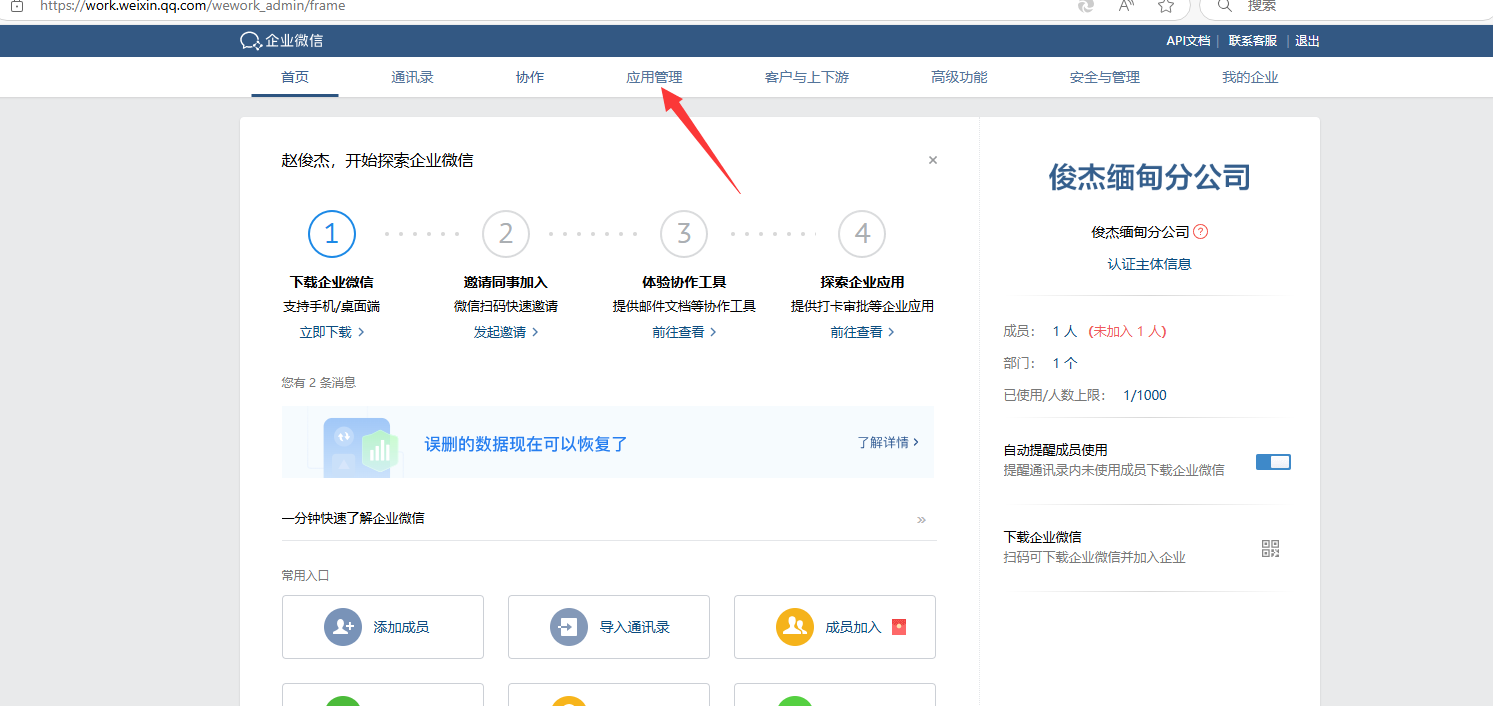Image resolution: width=1493 pixels, height=706 pixels.
Task: Click the QR code icon for 下载企业微信
Action: (1271, 548)
